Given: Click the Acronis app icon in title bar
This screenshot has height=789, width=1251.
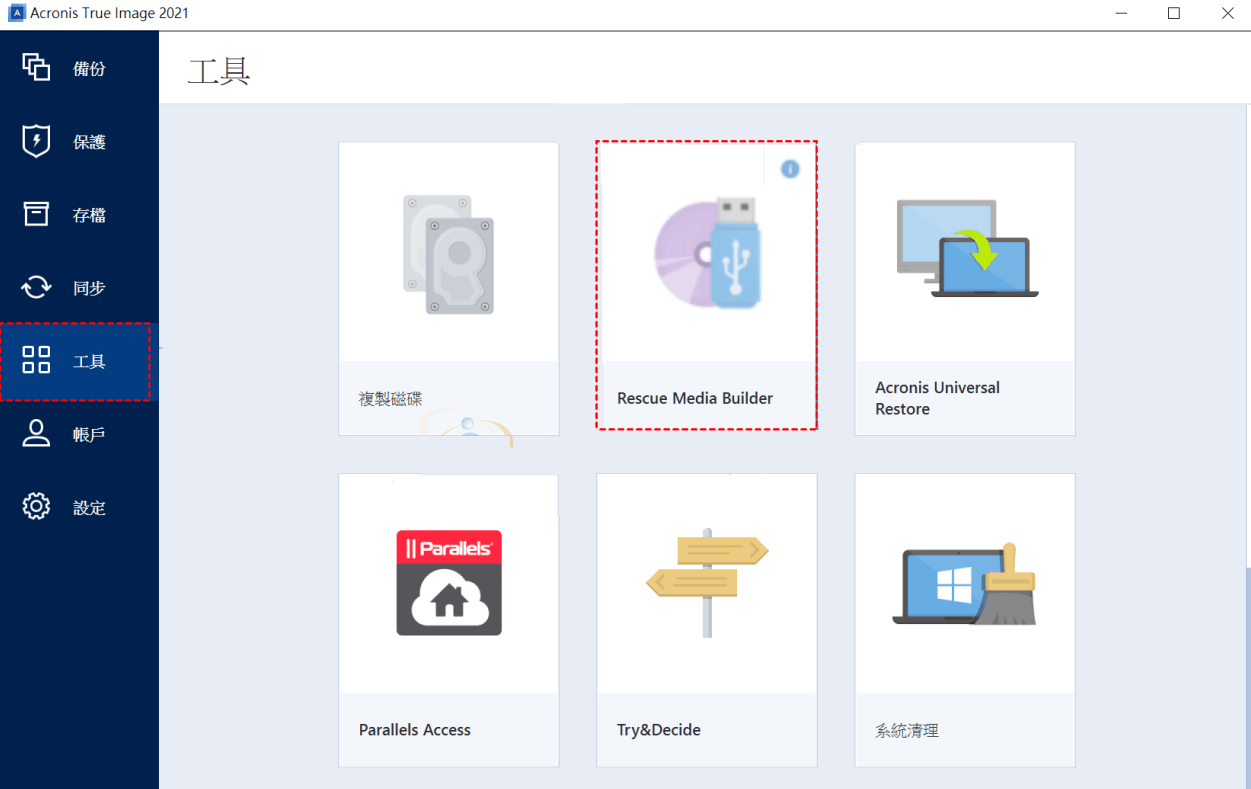Looking at the screenshot, I should [16, 13].
